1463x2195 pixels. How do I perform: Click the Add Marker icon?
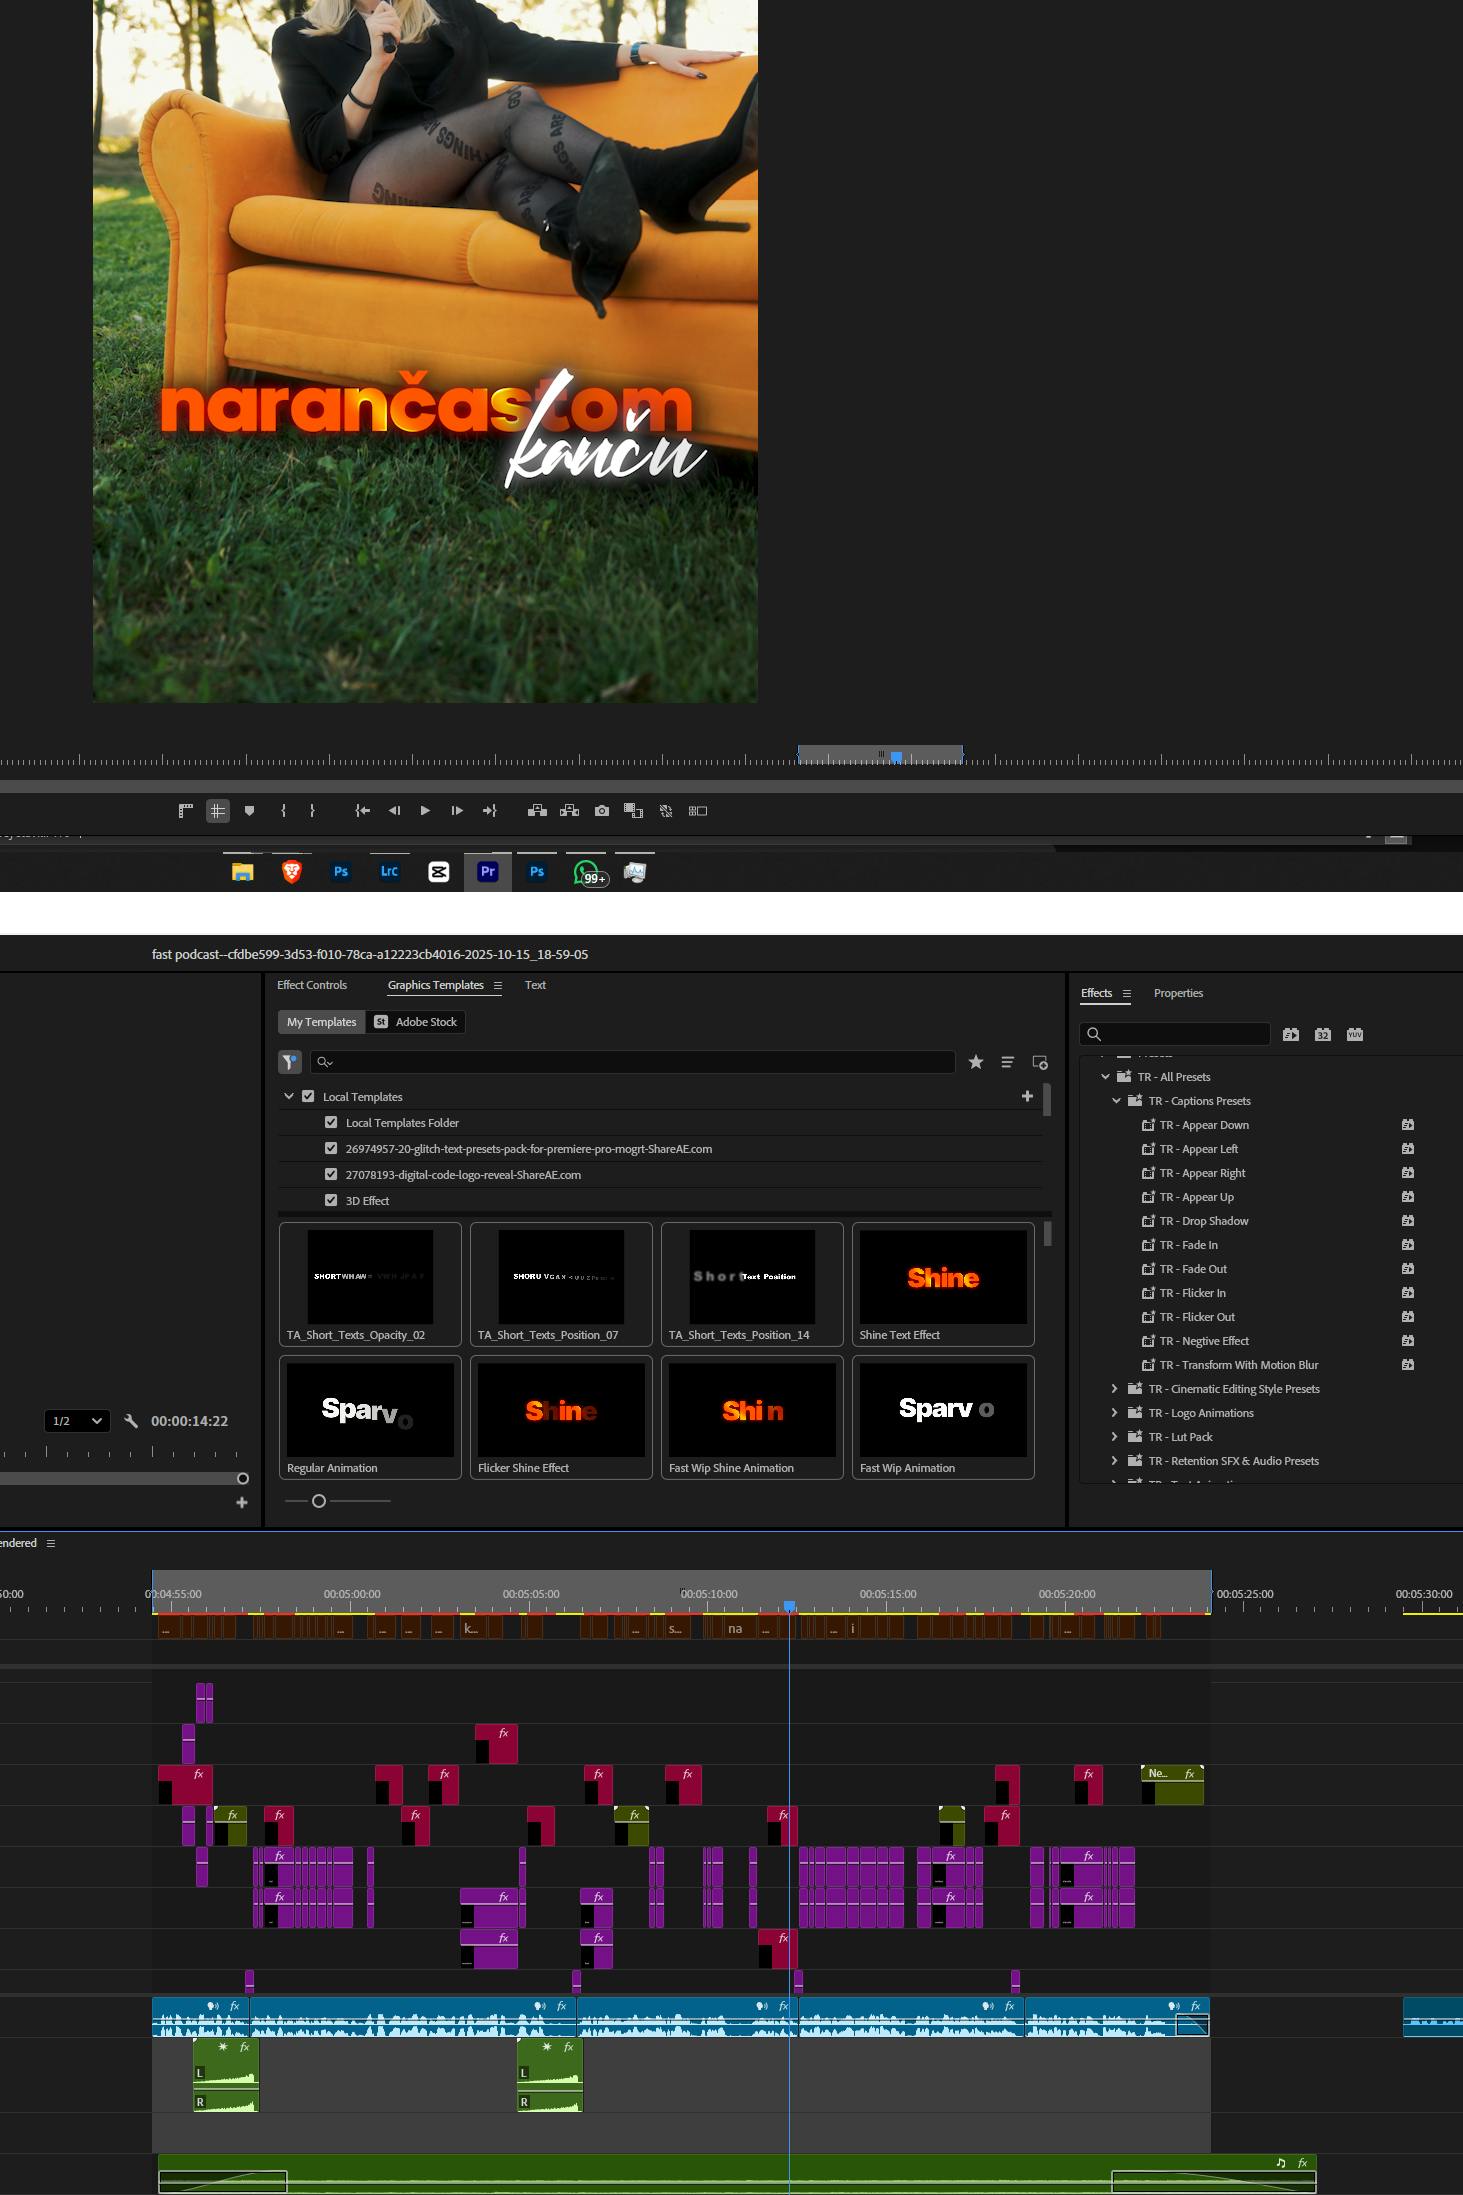[250, 811]
